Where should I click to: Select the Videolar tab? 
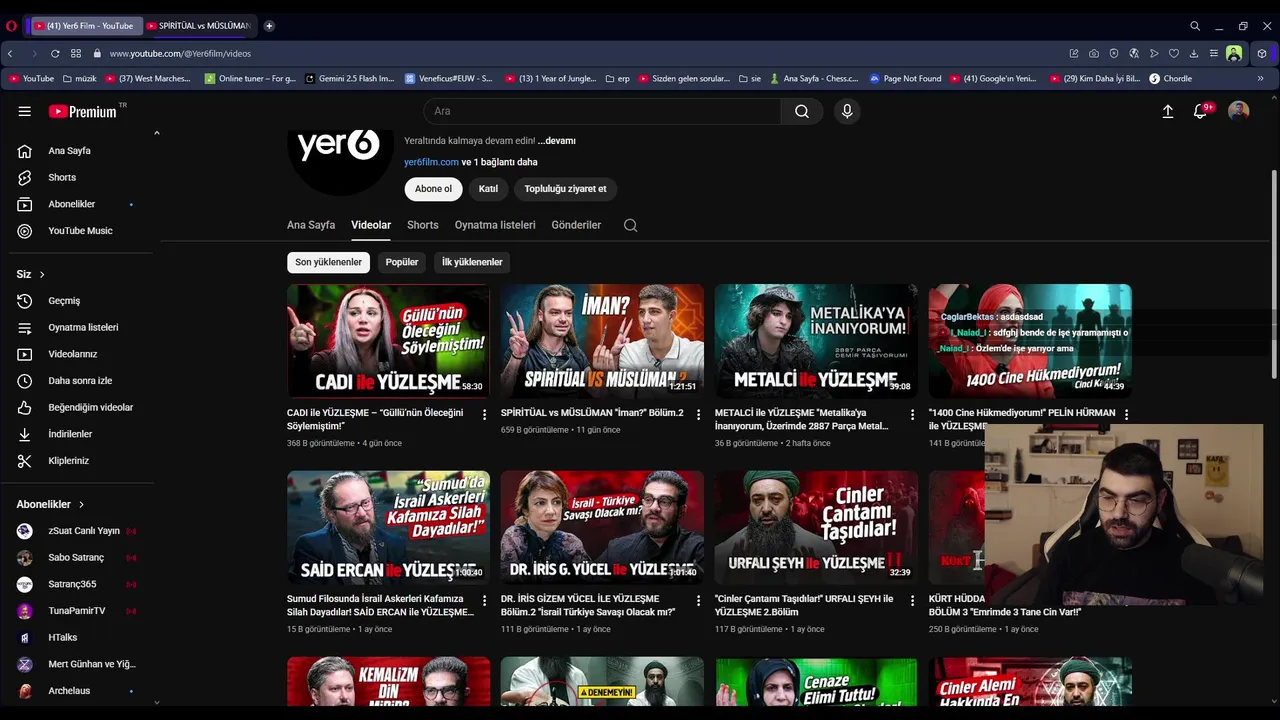point(371,225)
